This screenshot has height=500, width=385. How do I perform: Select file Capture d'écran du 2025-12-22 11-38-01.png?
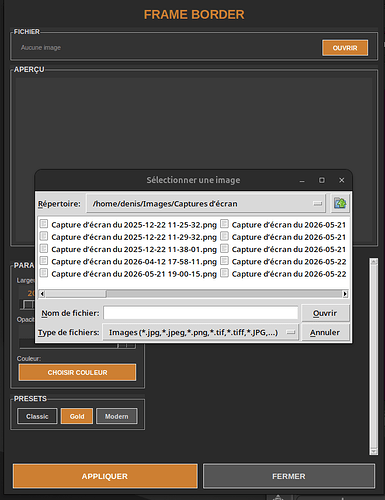[134, 250]
